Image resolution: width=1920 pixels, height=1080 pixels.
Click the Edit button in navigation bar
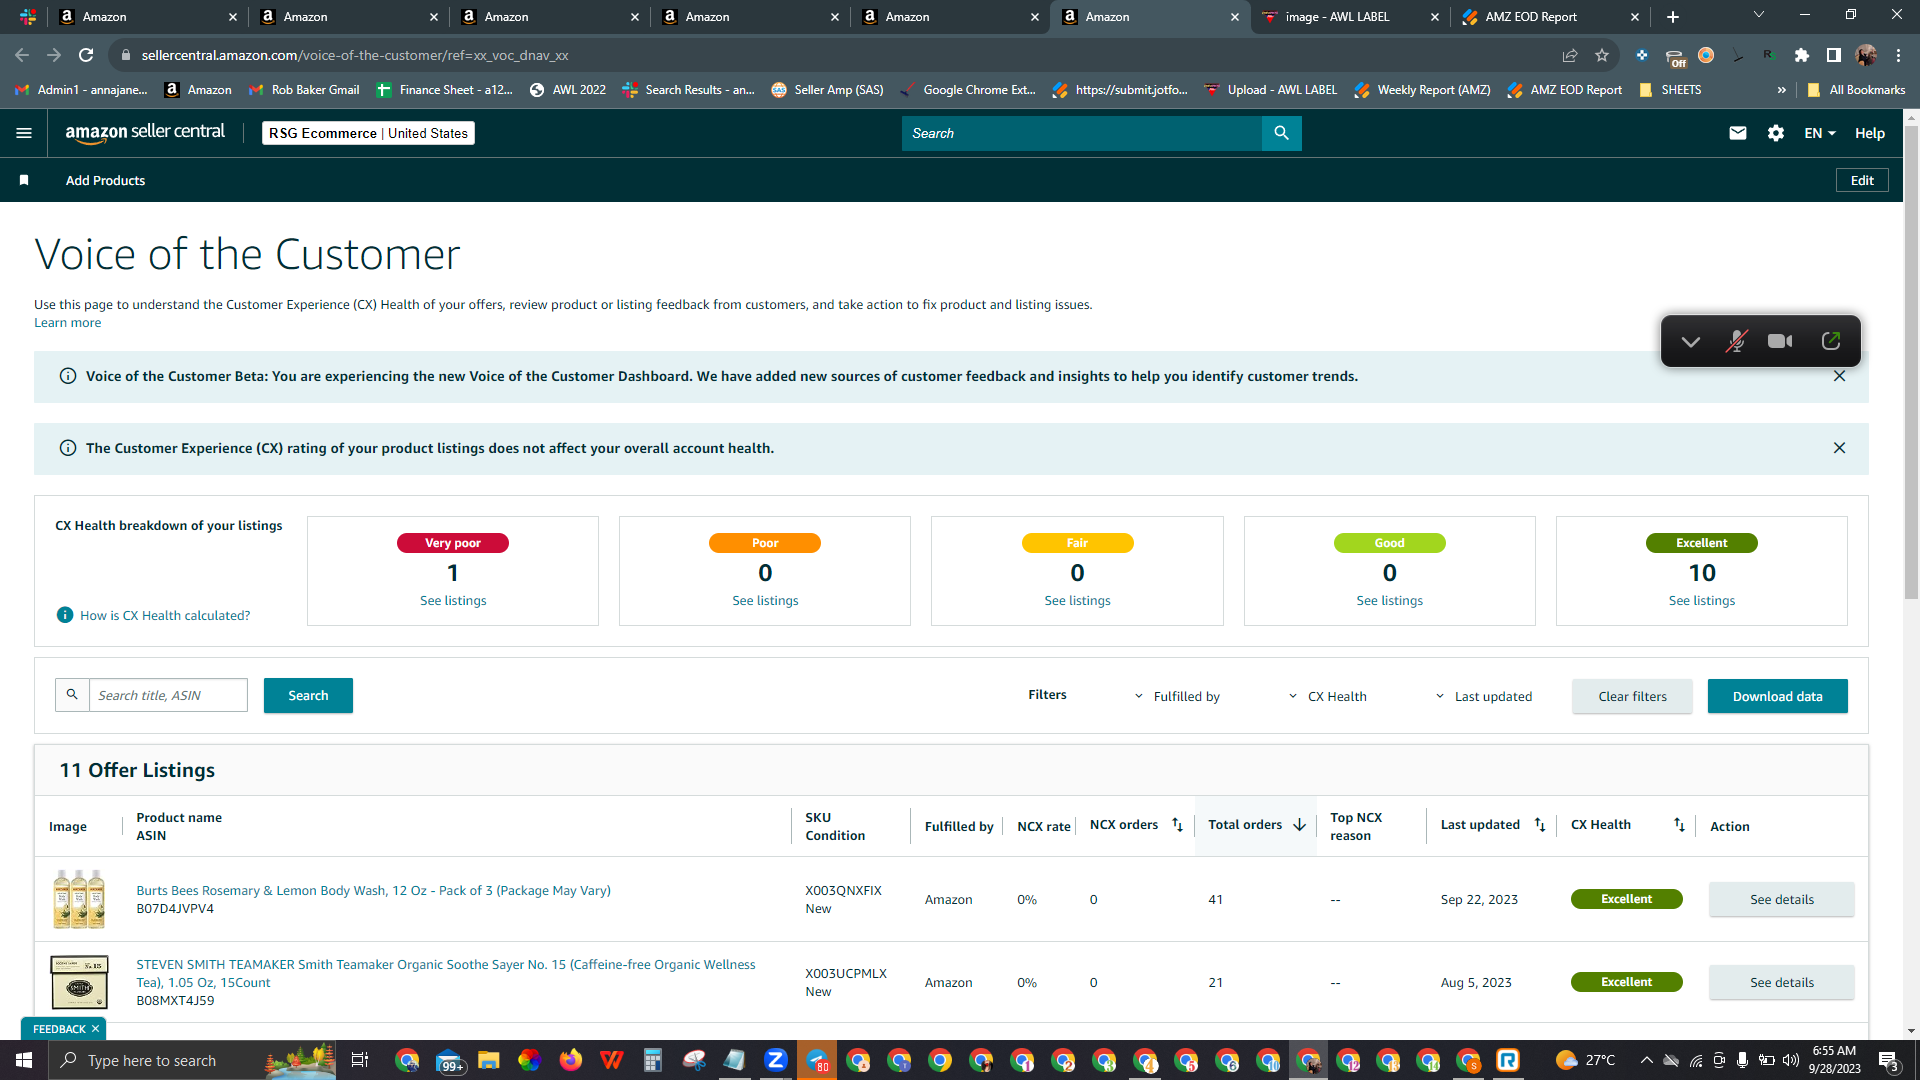pyautogui.click(x=1862, y=180)
